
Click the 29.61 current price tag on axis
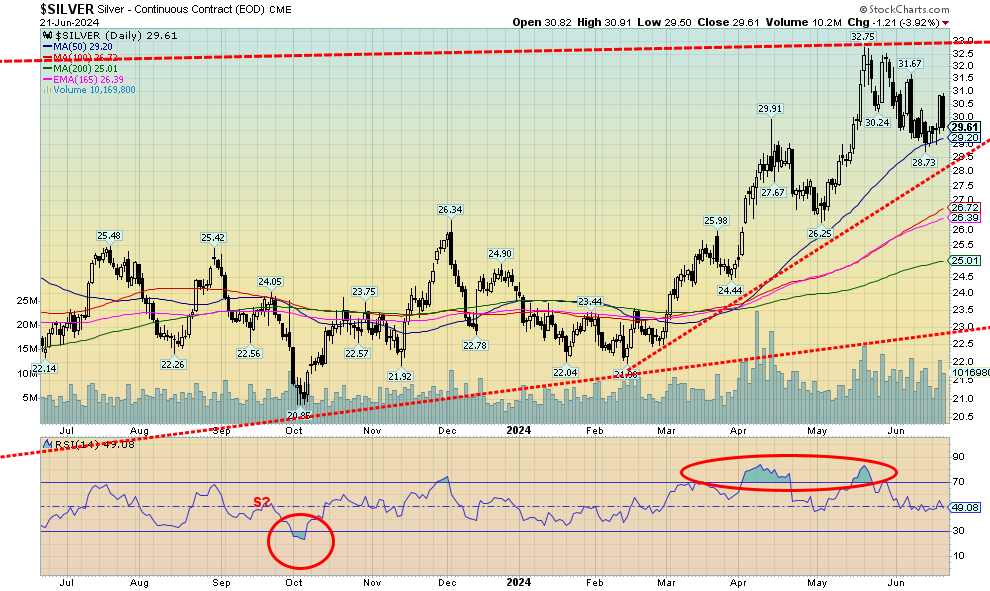(964, 128)
